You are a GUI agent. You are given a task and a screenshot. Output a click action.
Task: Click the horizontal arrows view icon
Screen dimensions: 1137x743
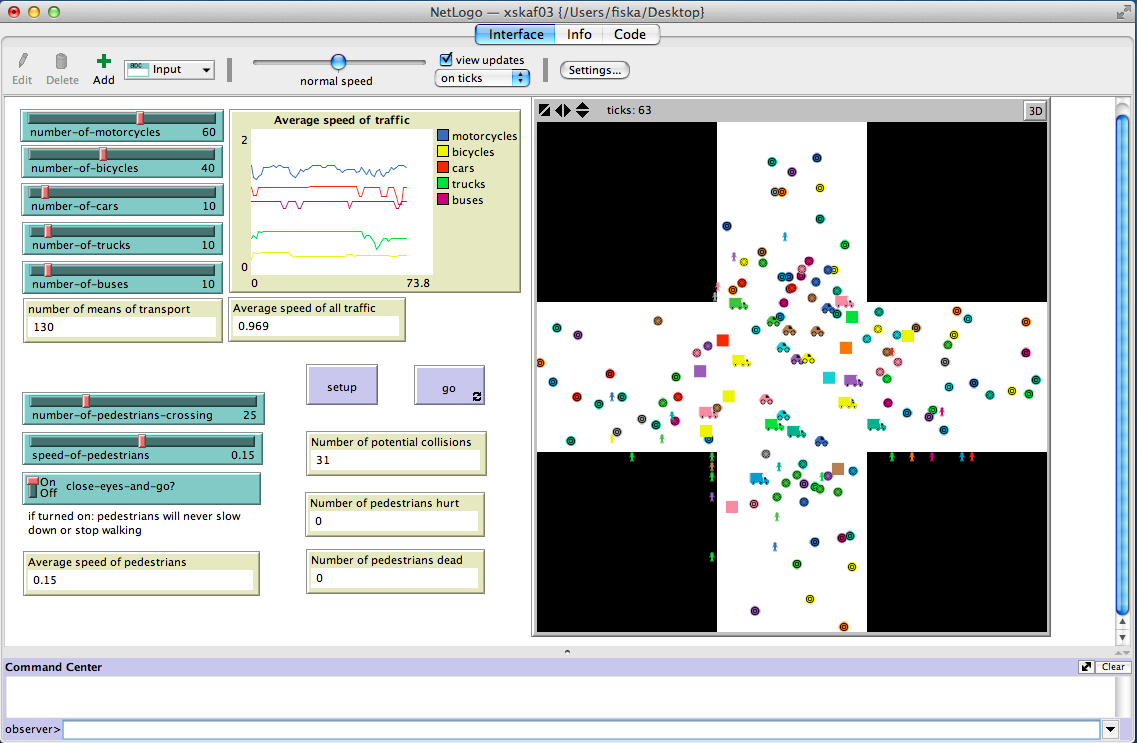pos(563,110)
